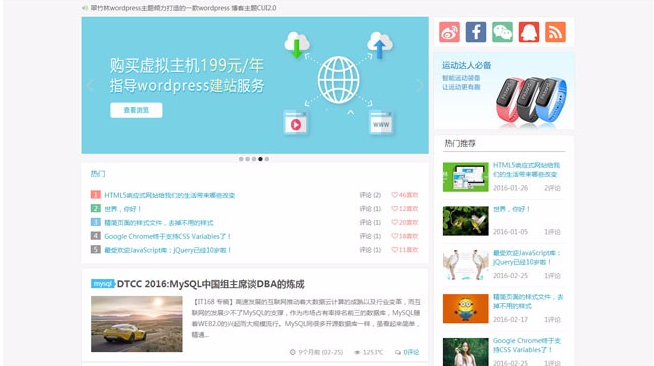Open sidebar Minion thumbnail

[x=465, y=308]
